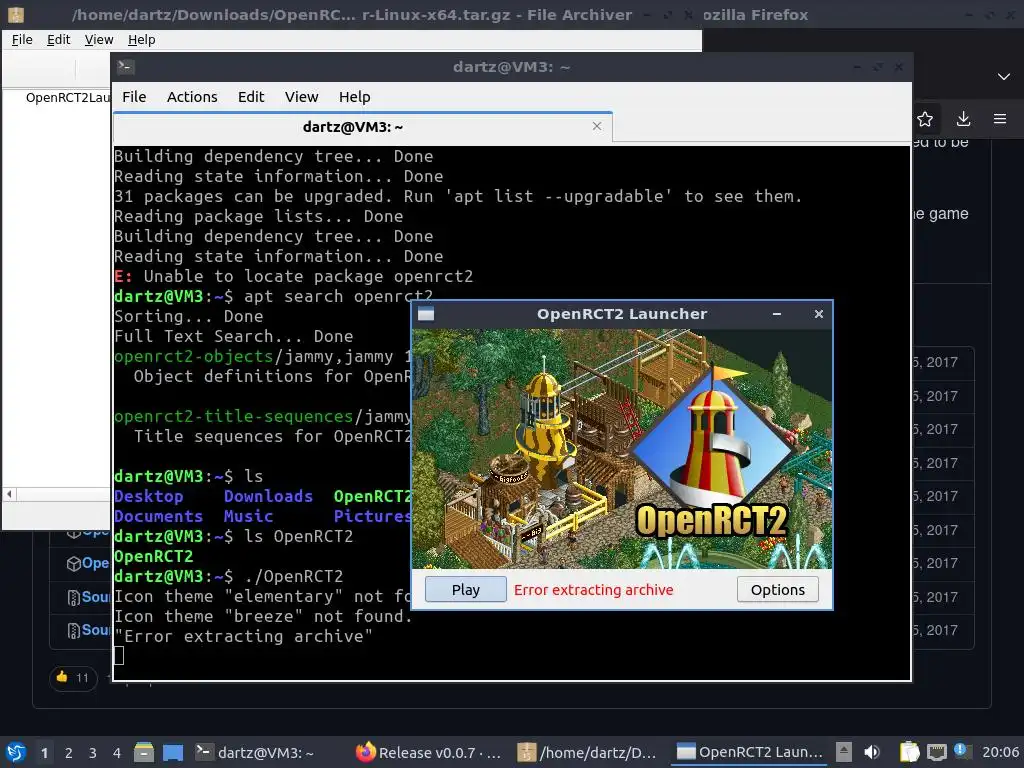
Task: Switch to workspace 4
Action: [117, 753]
